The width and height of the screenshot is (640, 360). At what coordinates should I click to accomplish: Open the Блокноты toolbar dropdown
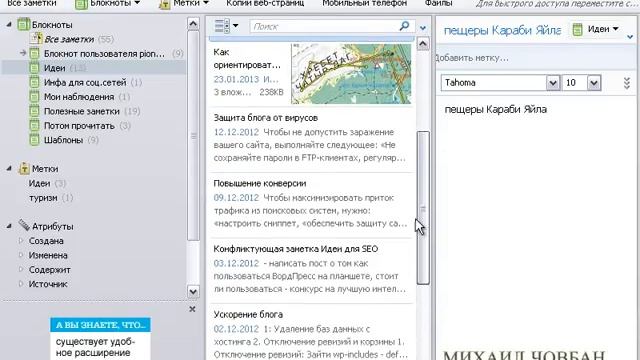click(x=108, y=3)
